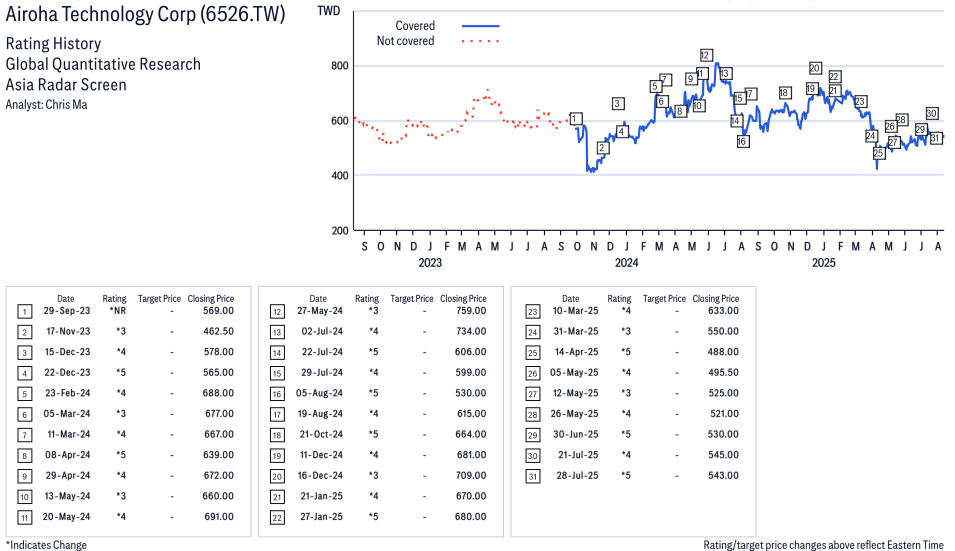The width and height of the screenshot is (955, 551).
Task: Select the '*Indicates Change' footnote
Action: [46, 545]
